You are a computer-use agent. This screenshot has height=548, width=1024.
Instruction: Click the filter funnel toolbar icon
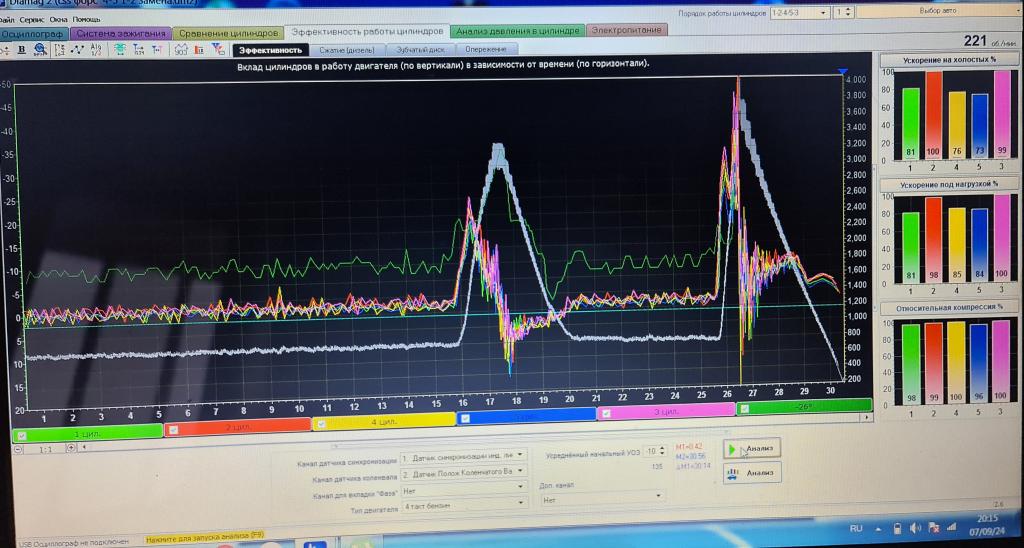(218, 49)
